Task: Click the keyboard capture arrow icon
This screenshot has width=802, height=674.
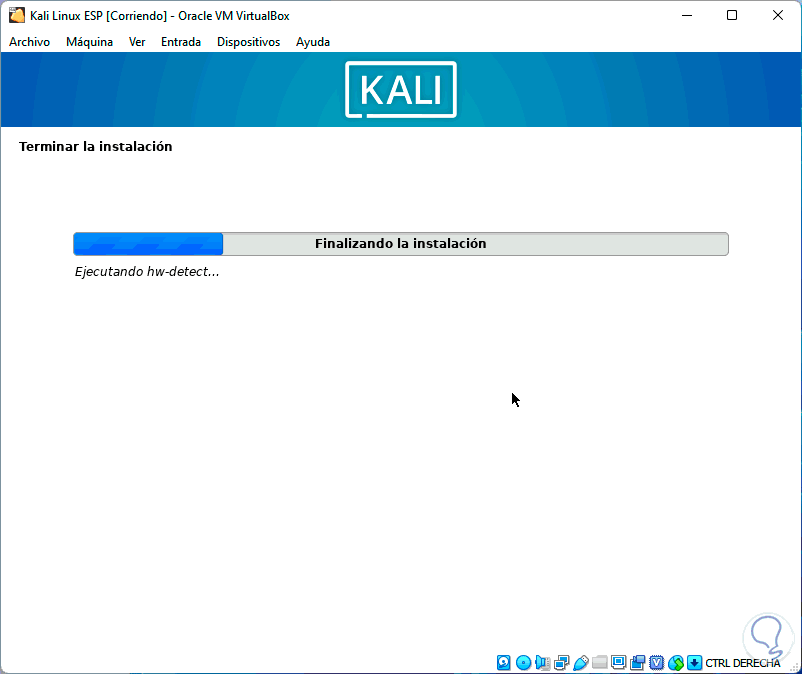Action: click(x=694, y=663)
